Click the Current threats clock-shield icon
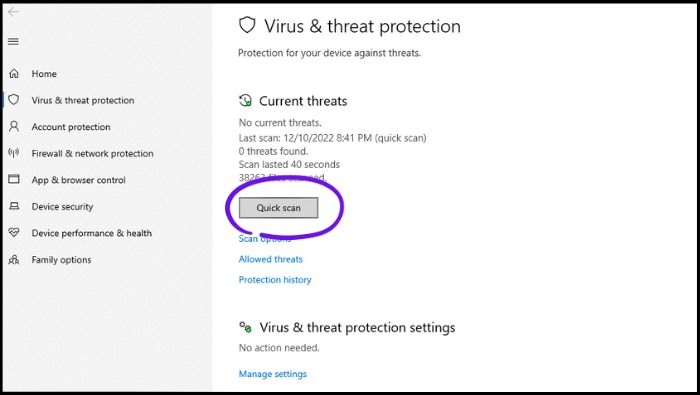 pos(246,100)
